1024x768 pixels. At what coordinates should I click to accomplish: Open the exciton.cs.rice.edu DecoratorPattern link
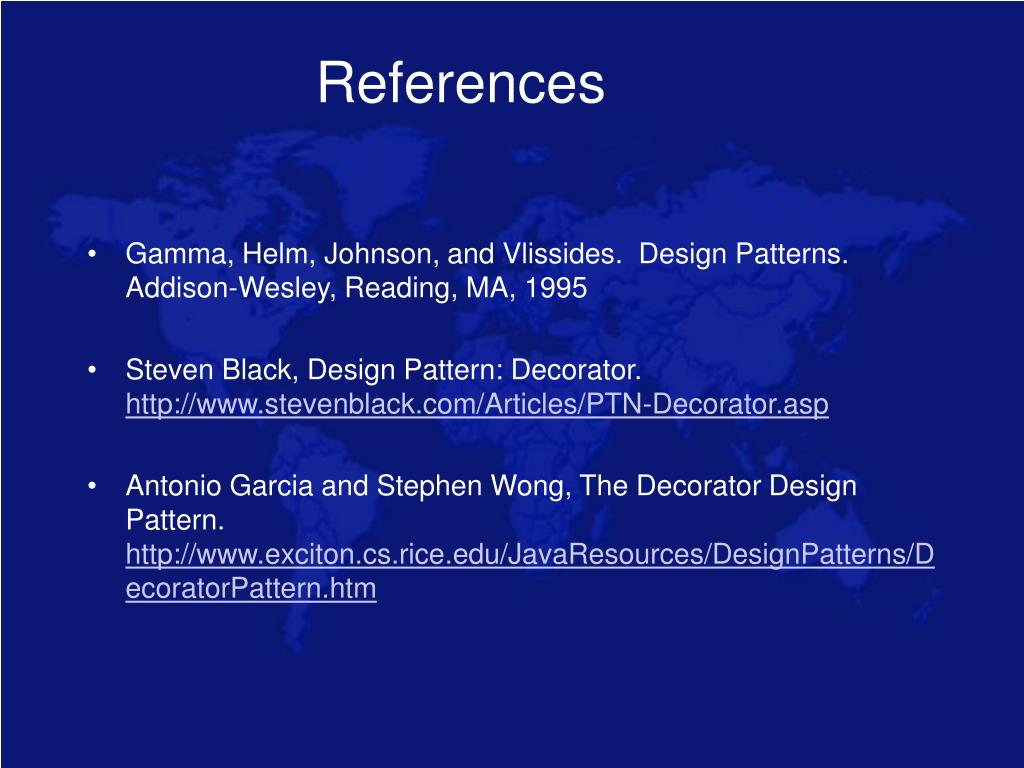(x=530, y=571)
